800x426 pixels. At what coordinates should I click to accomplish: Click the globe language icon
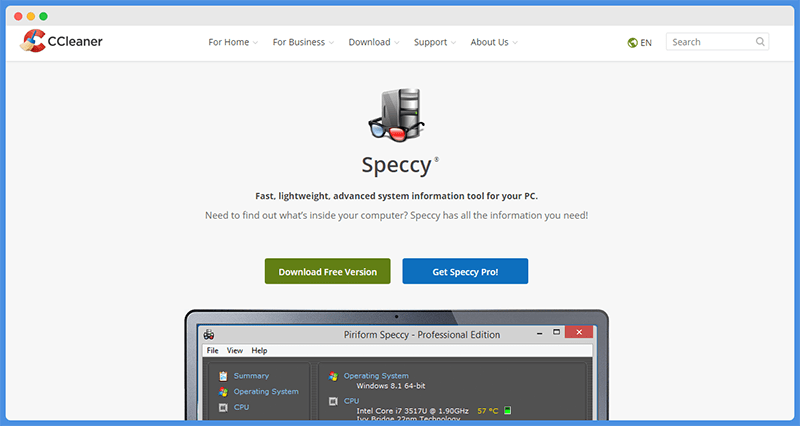633,43
